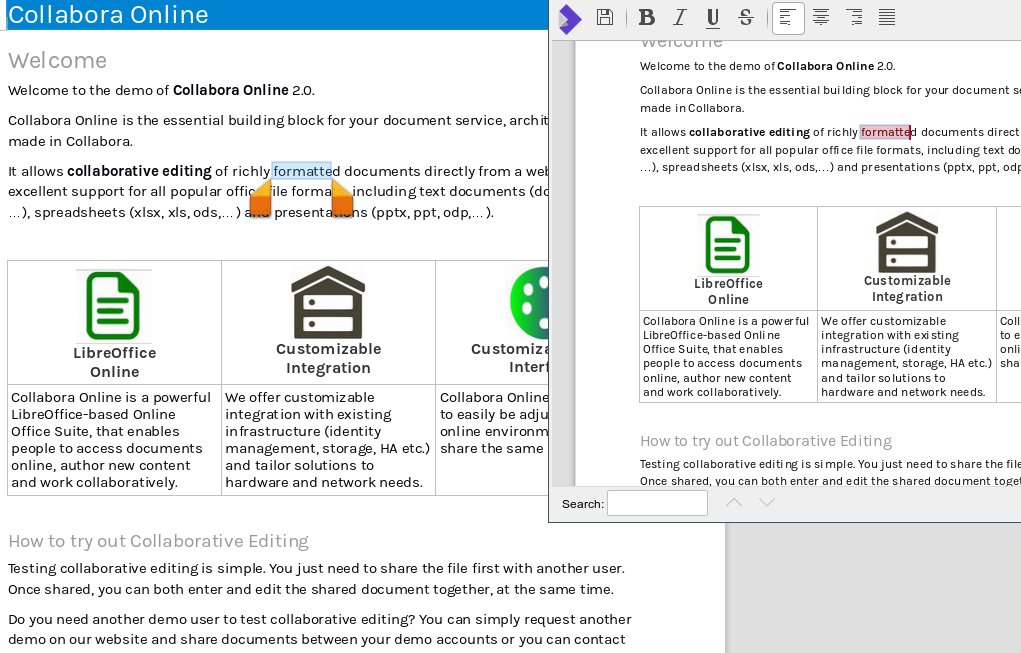Click the search next down arrow

(x=767, y=502)
